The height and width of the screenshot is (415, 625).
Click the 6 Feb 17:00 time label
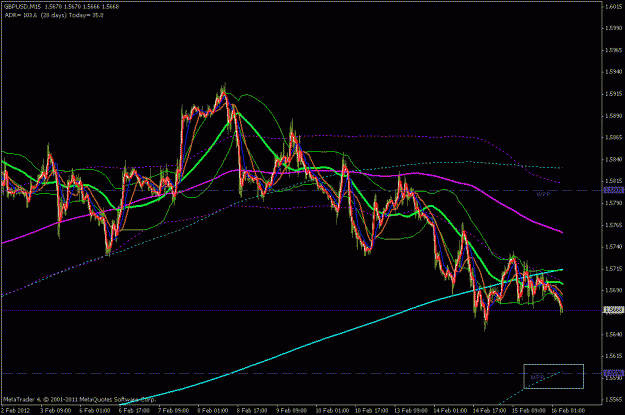(x=134, y=410)
